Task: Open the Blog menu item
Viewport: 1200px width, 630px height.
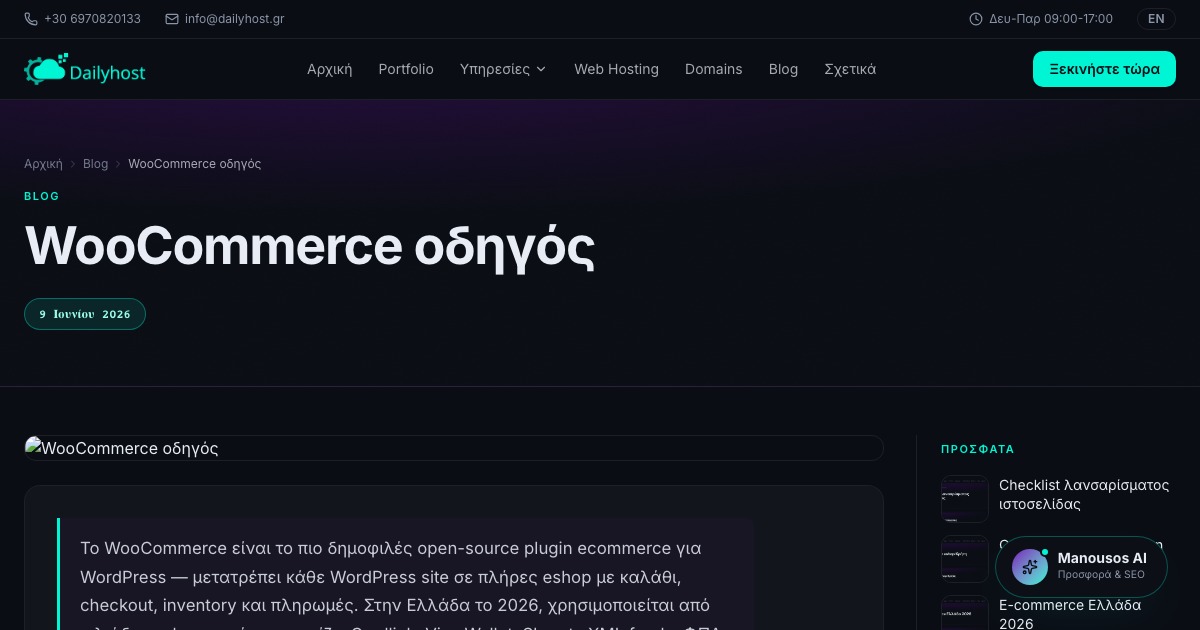Action: tap(784, 69)
